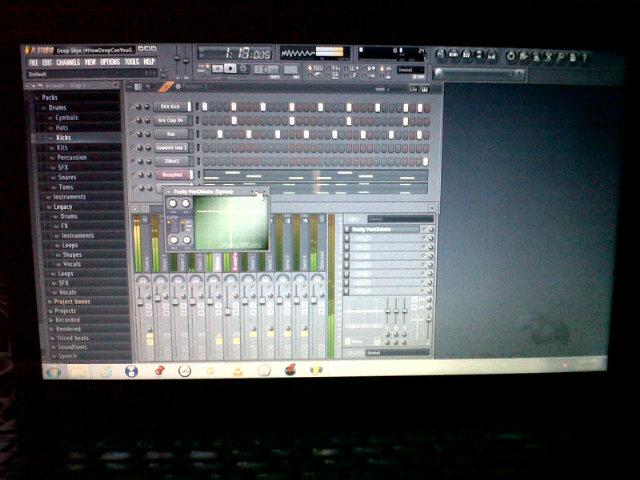Expand the Cymbals folder in browser

[x=66, y=118]
